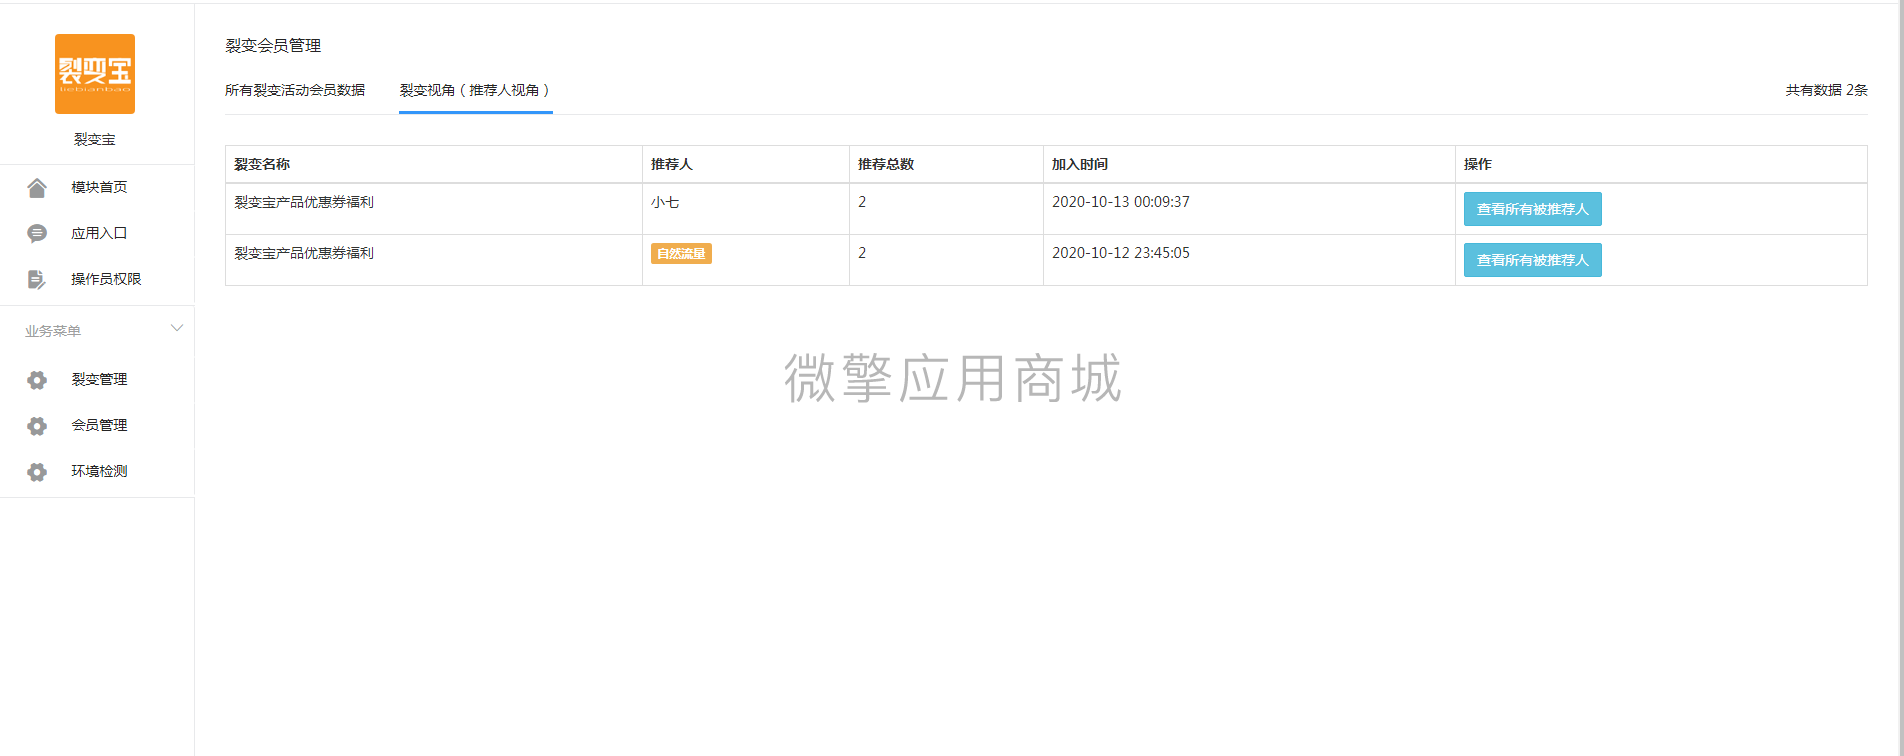Click timestamp 2020-10-12 23:45:05

point(1121,253)
